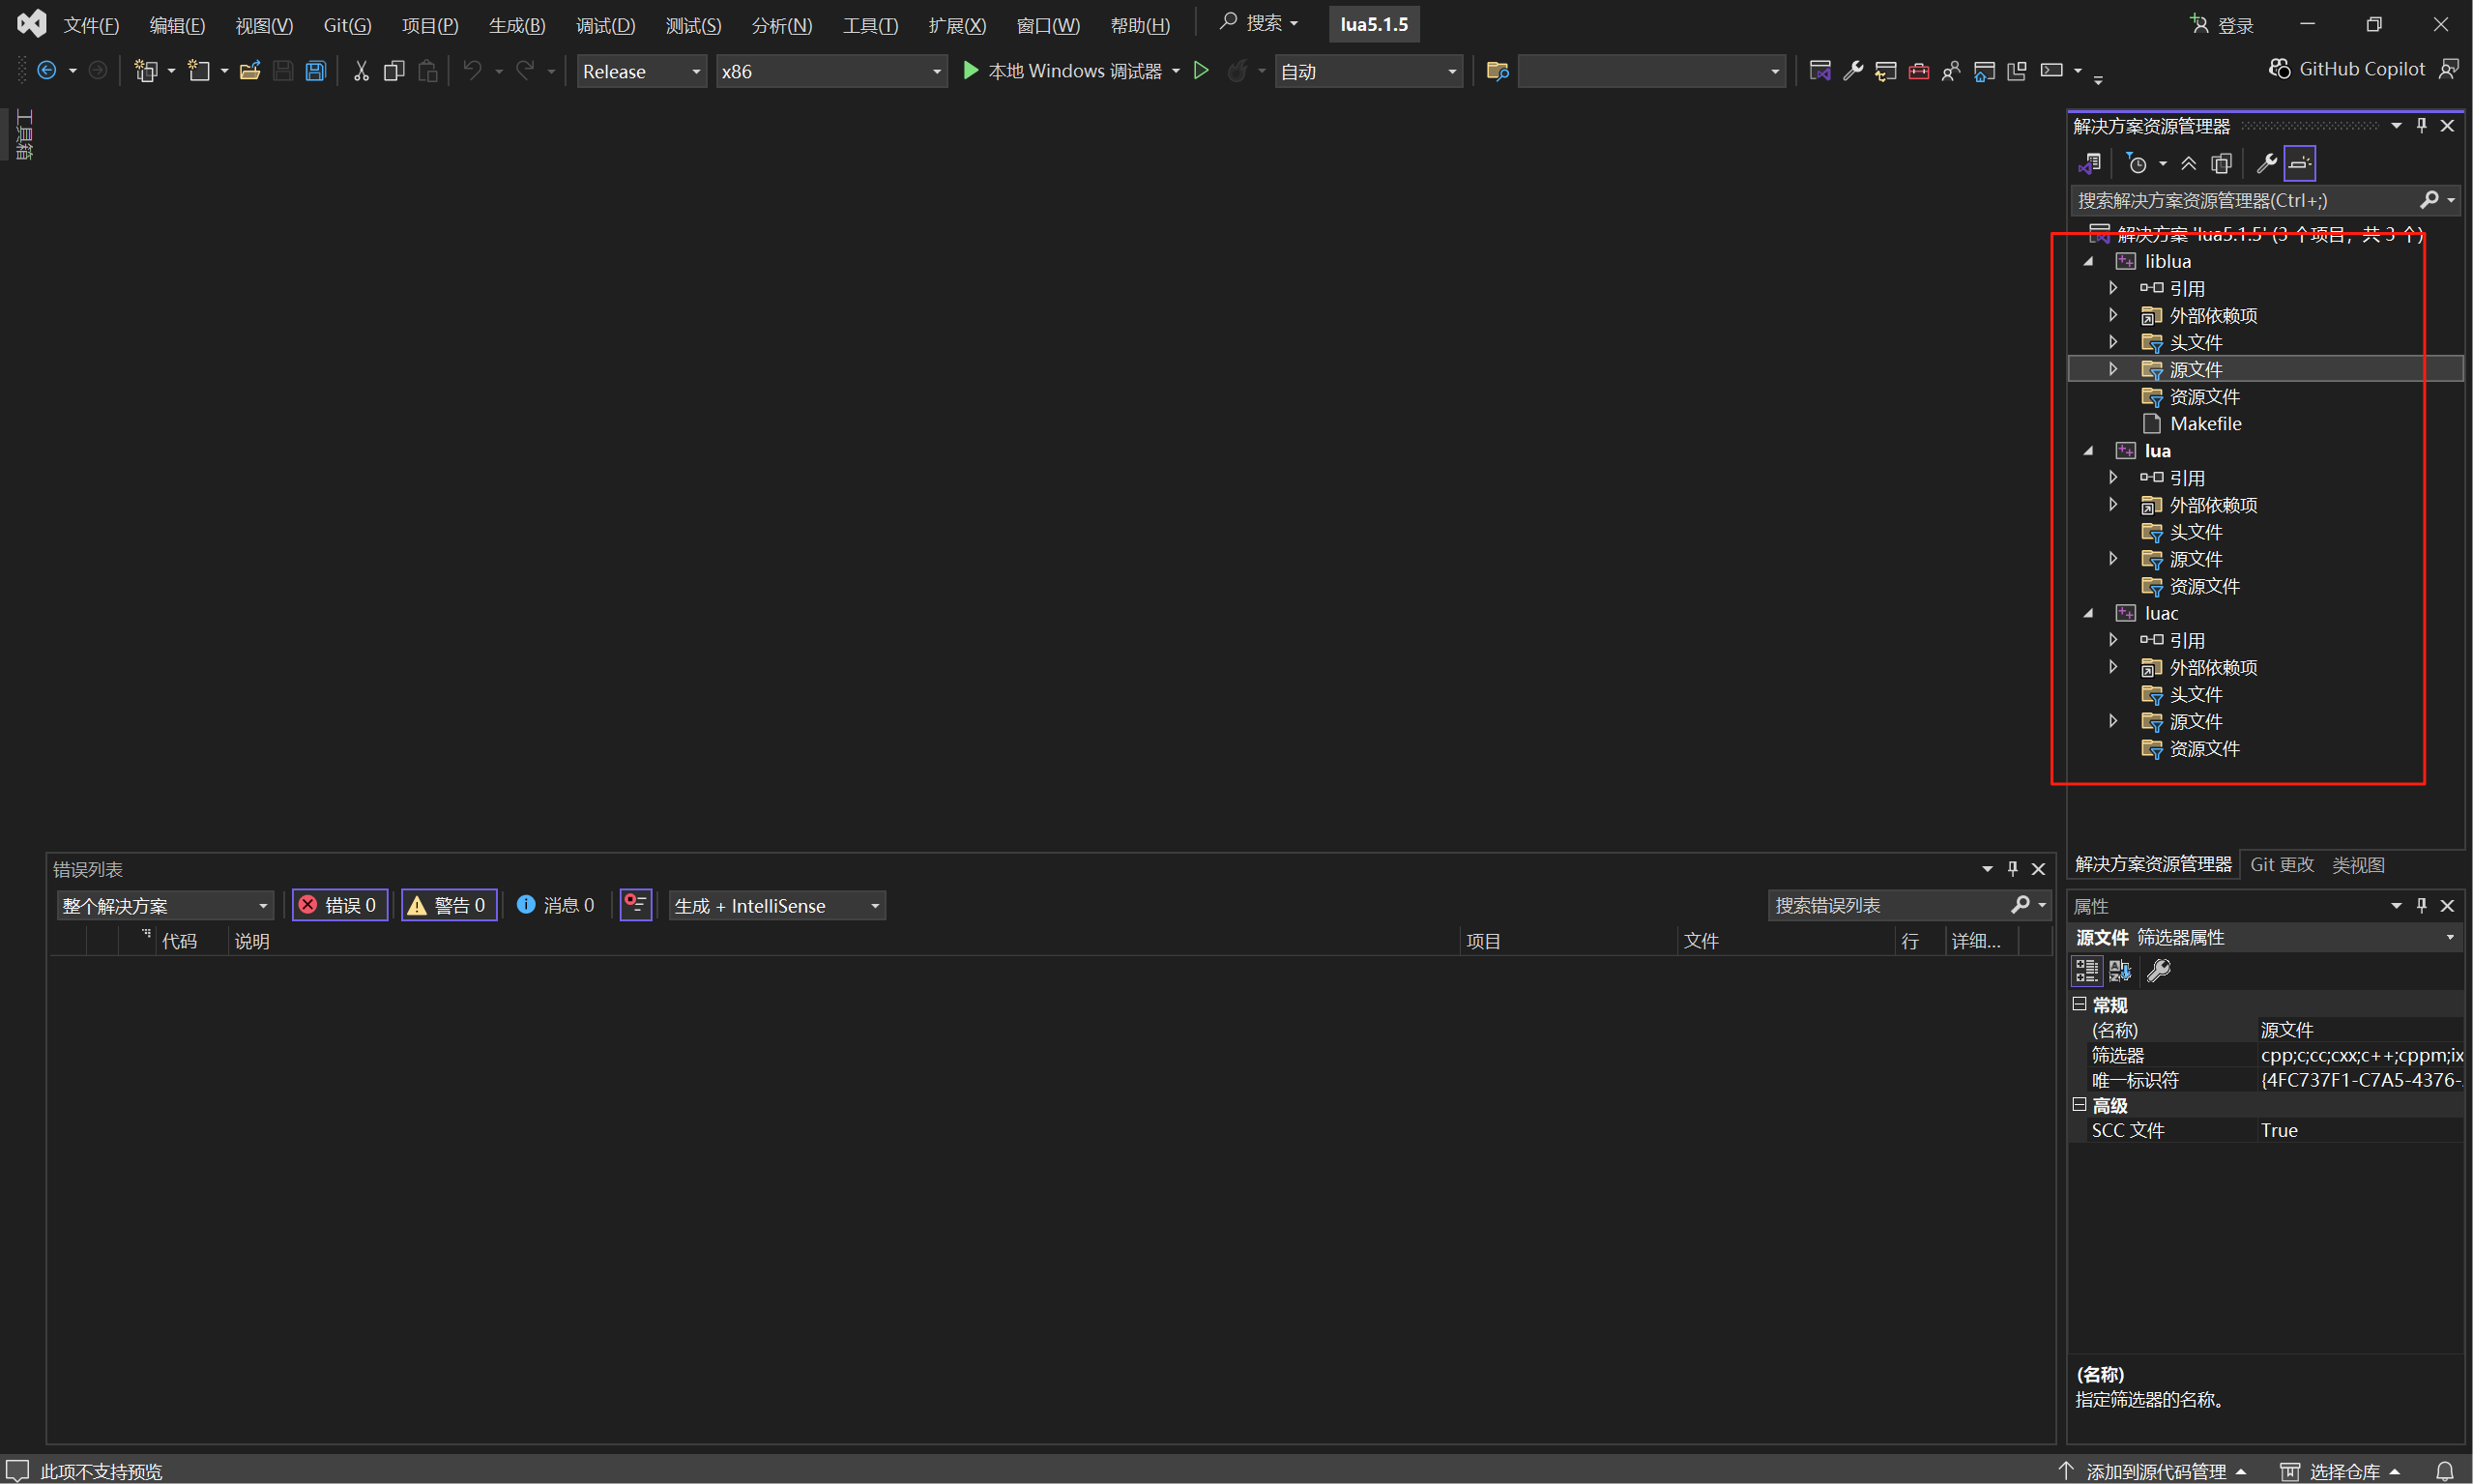This screenshot has width=2473, height=1484.
Task: Open the Release configuration dropdown
Action: click(x=641, y=71)
